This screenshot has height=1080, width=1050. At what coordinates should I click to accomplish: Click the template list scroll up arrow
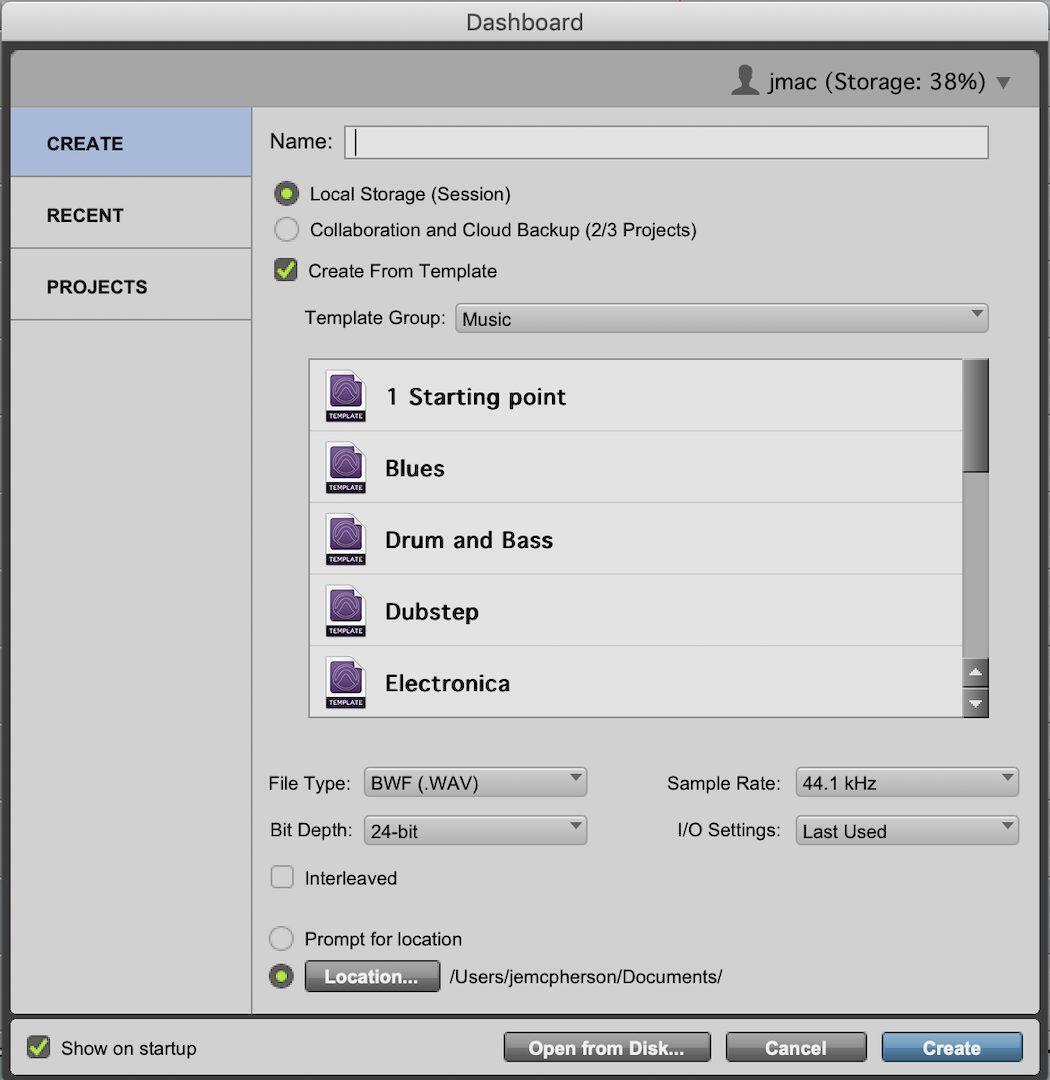[x=975, y=672]
